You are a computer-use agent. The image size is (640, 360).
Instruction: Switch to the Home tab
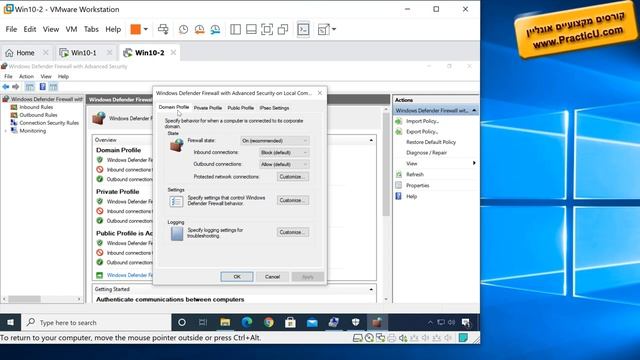(25, 53)
